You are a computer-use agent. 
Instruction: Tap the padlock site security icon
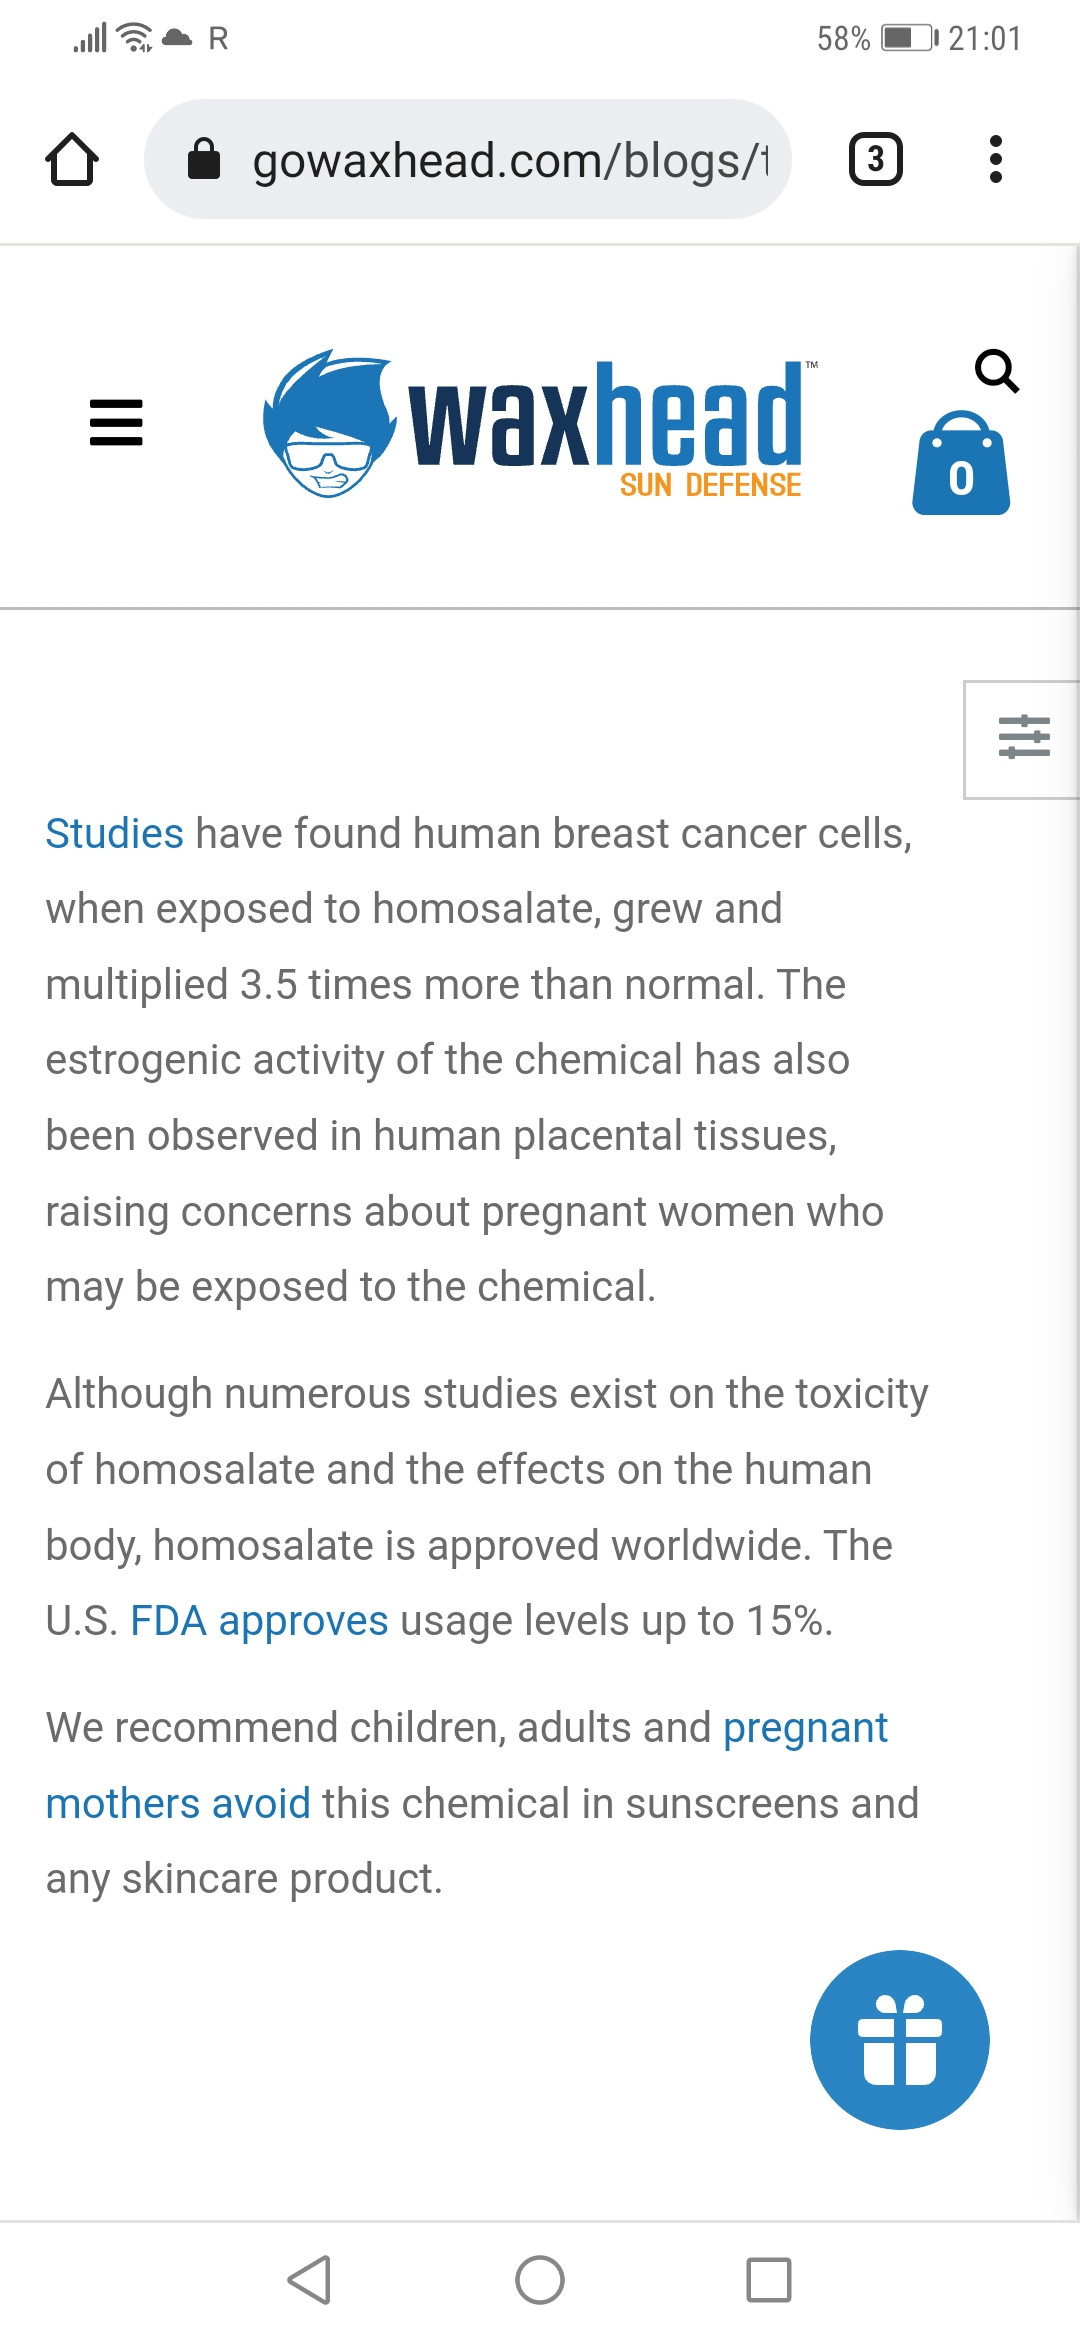[x=204, y=159]
